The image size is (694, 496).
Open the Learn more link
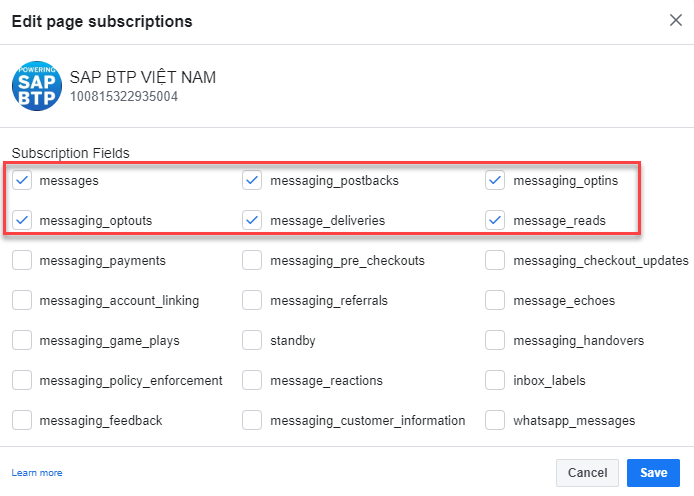pyautogui.click(x=37, y=473)
